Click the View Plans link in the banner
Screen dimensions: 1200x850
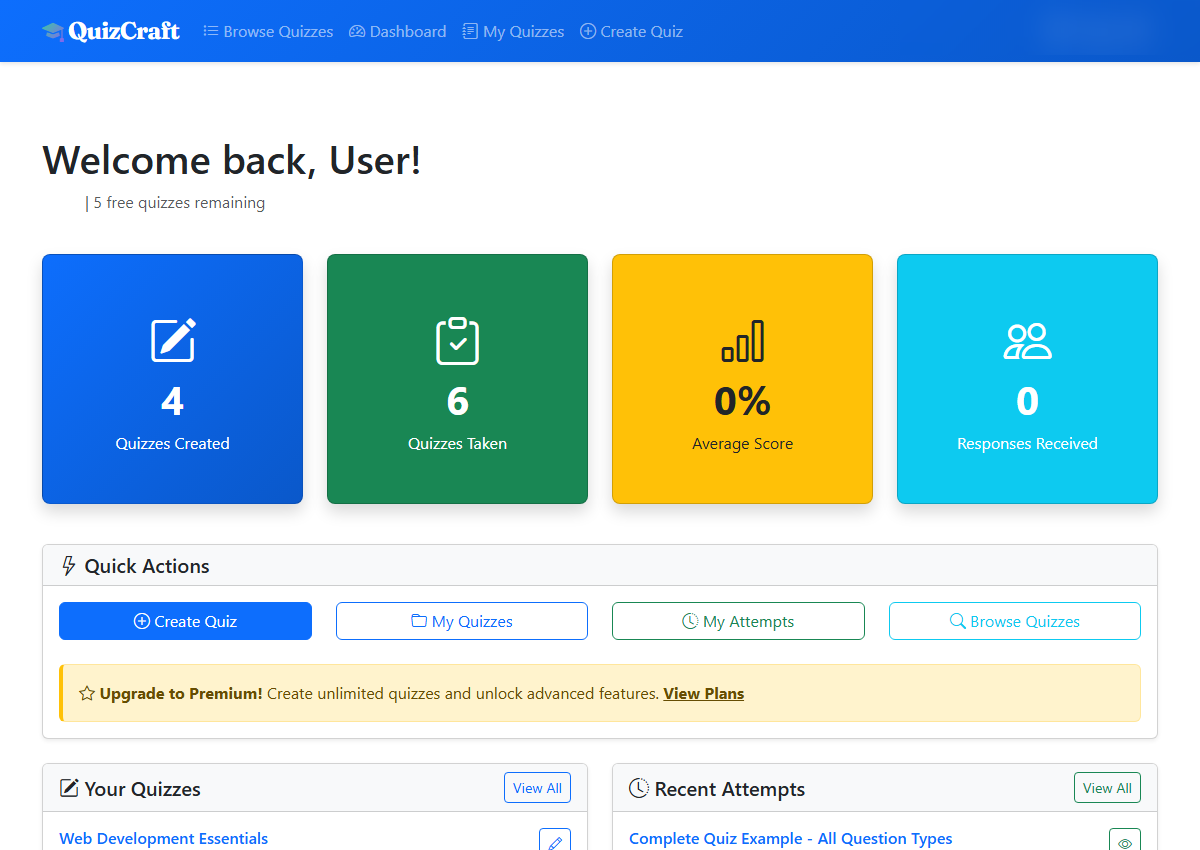pyautogui.click(x=703, y=693)
